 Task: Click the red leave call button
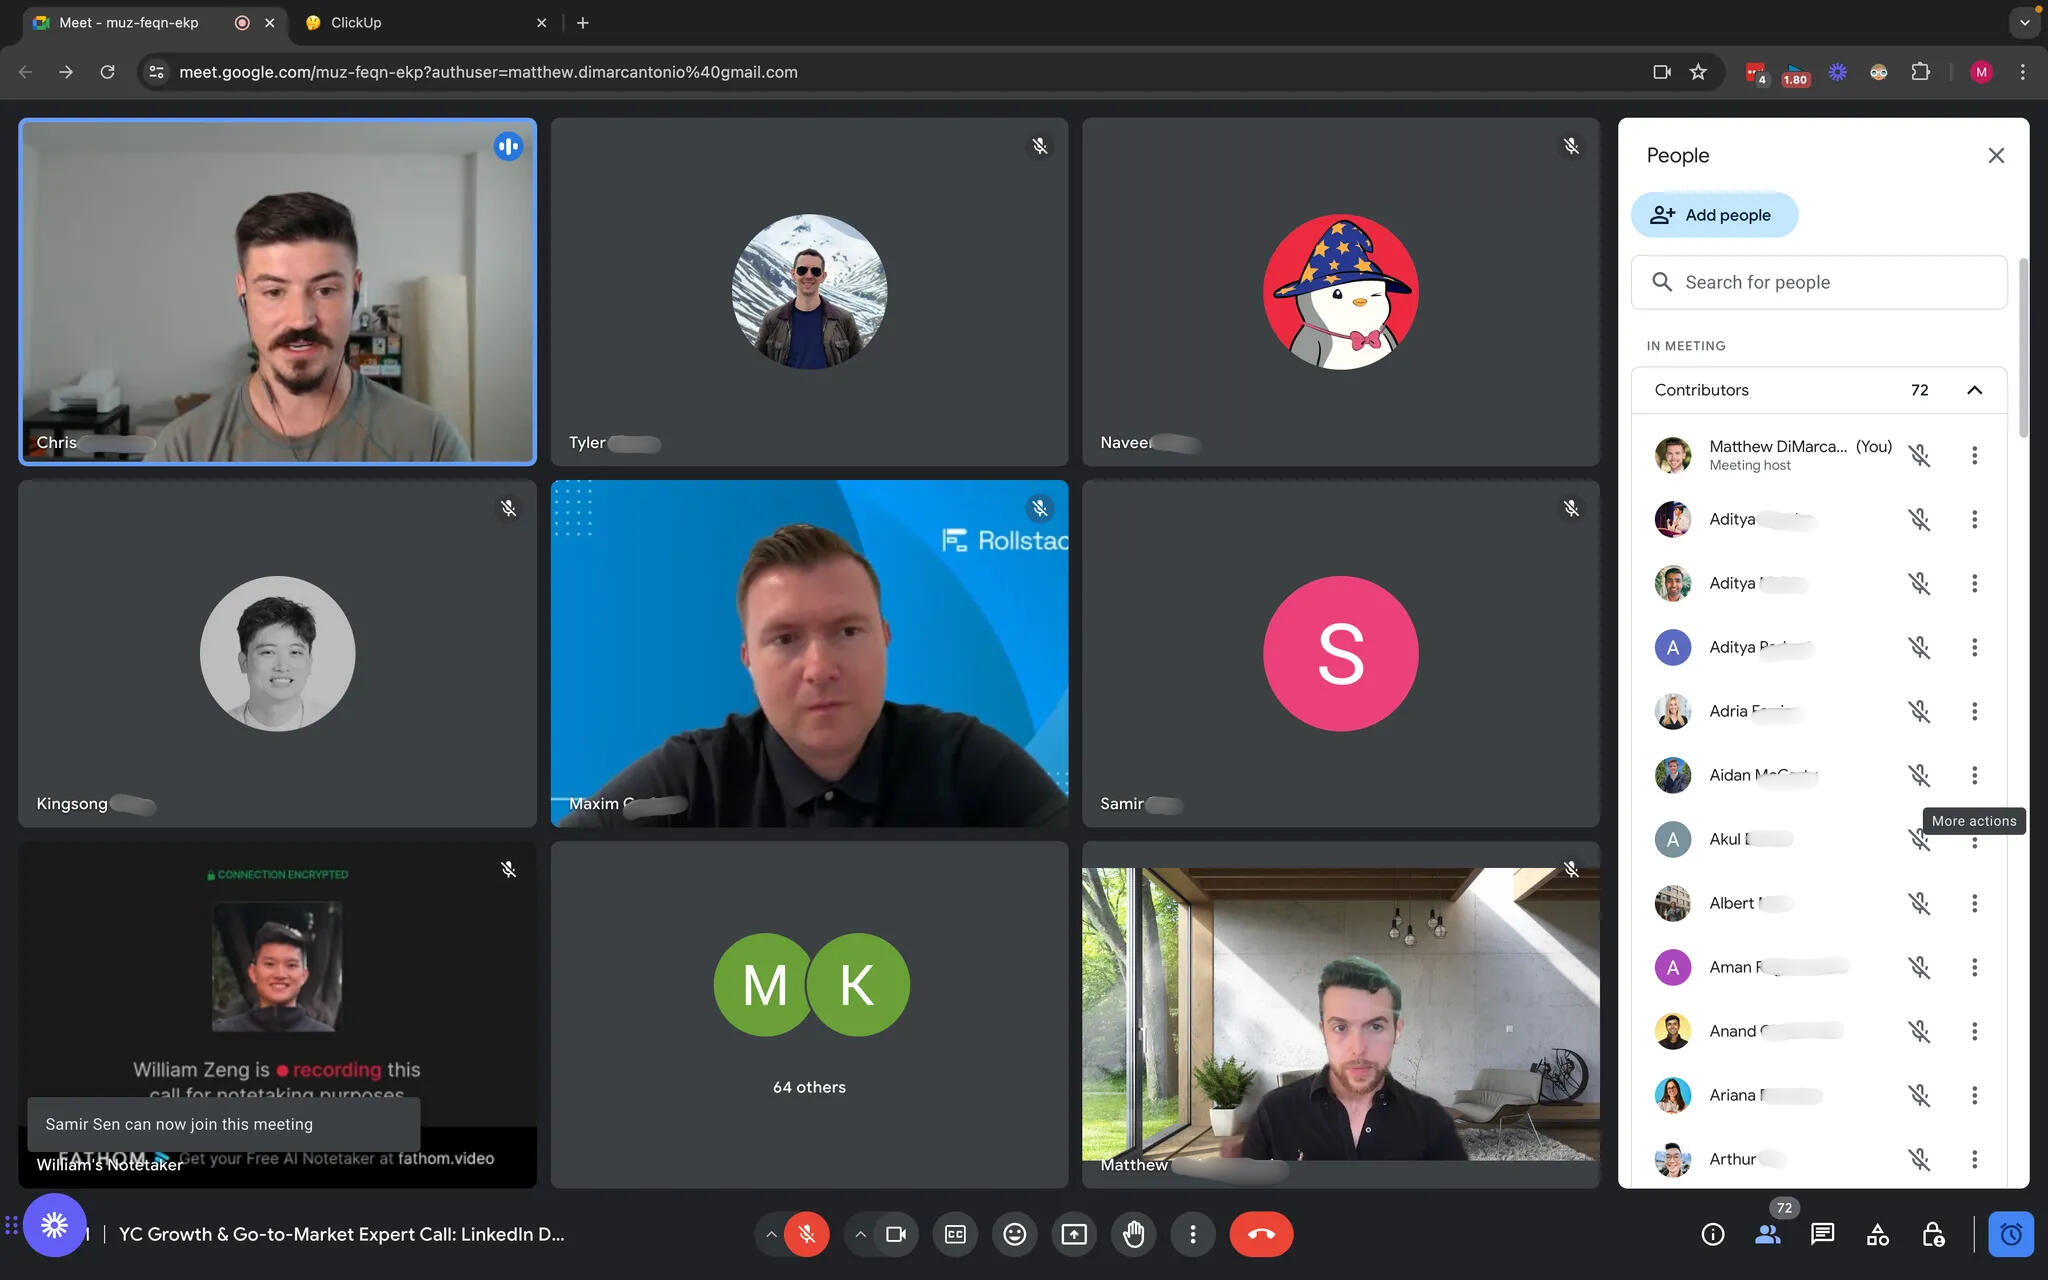tap(1261, 1234)
